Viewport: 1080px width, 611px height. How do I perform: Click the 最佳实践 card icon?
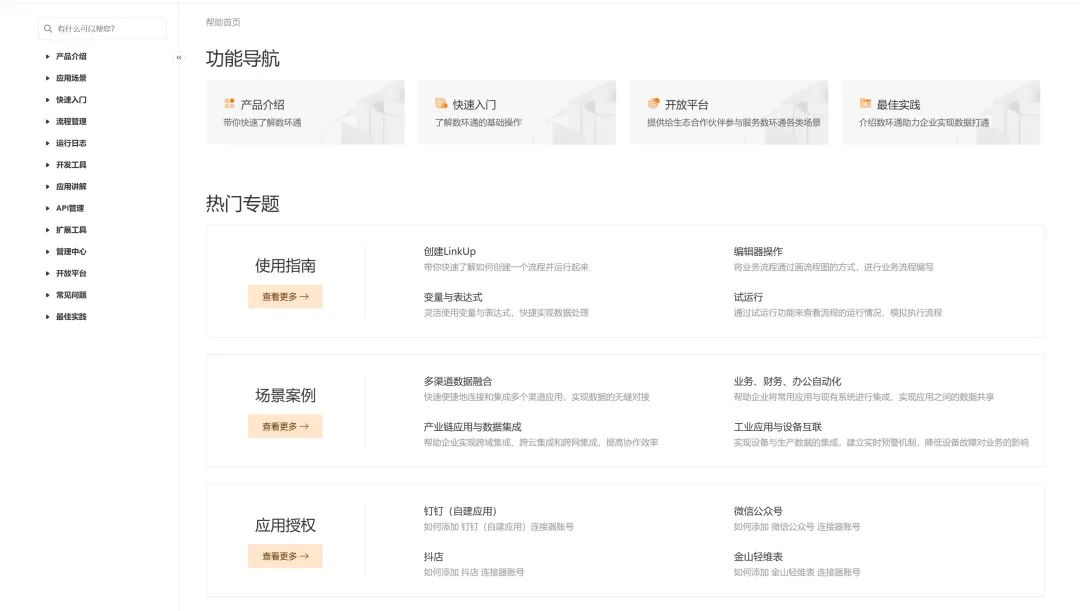tap(865, 104)
